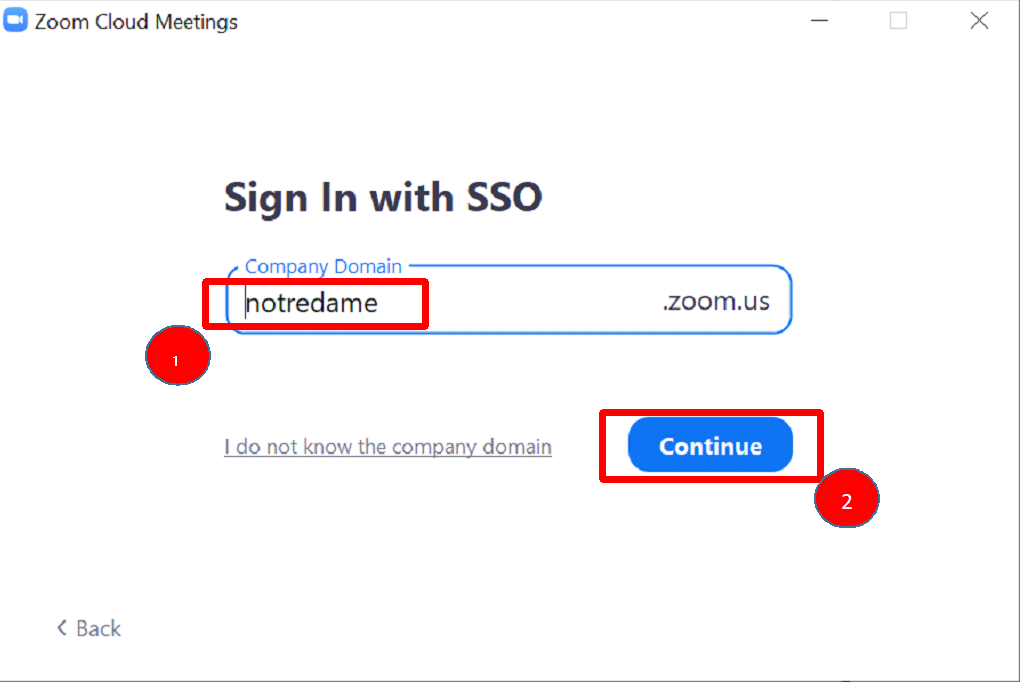Open "I do not know the company domain" link

click(387, 447)
